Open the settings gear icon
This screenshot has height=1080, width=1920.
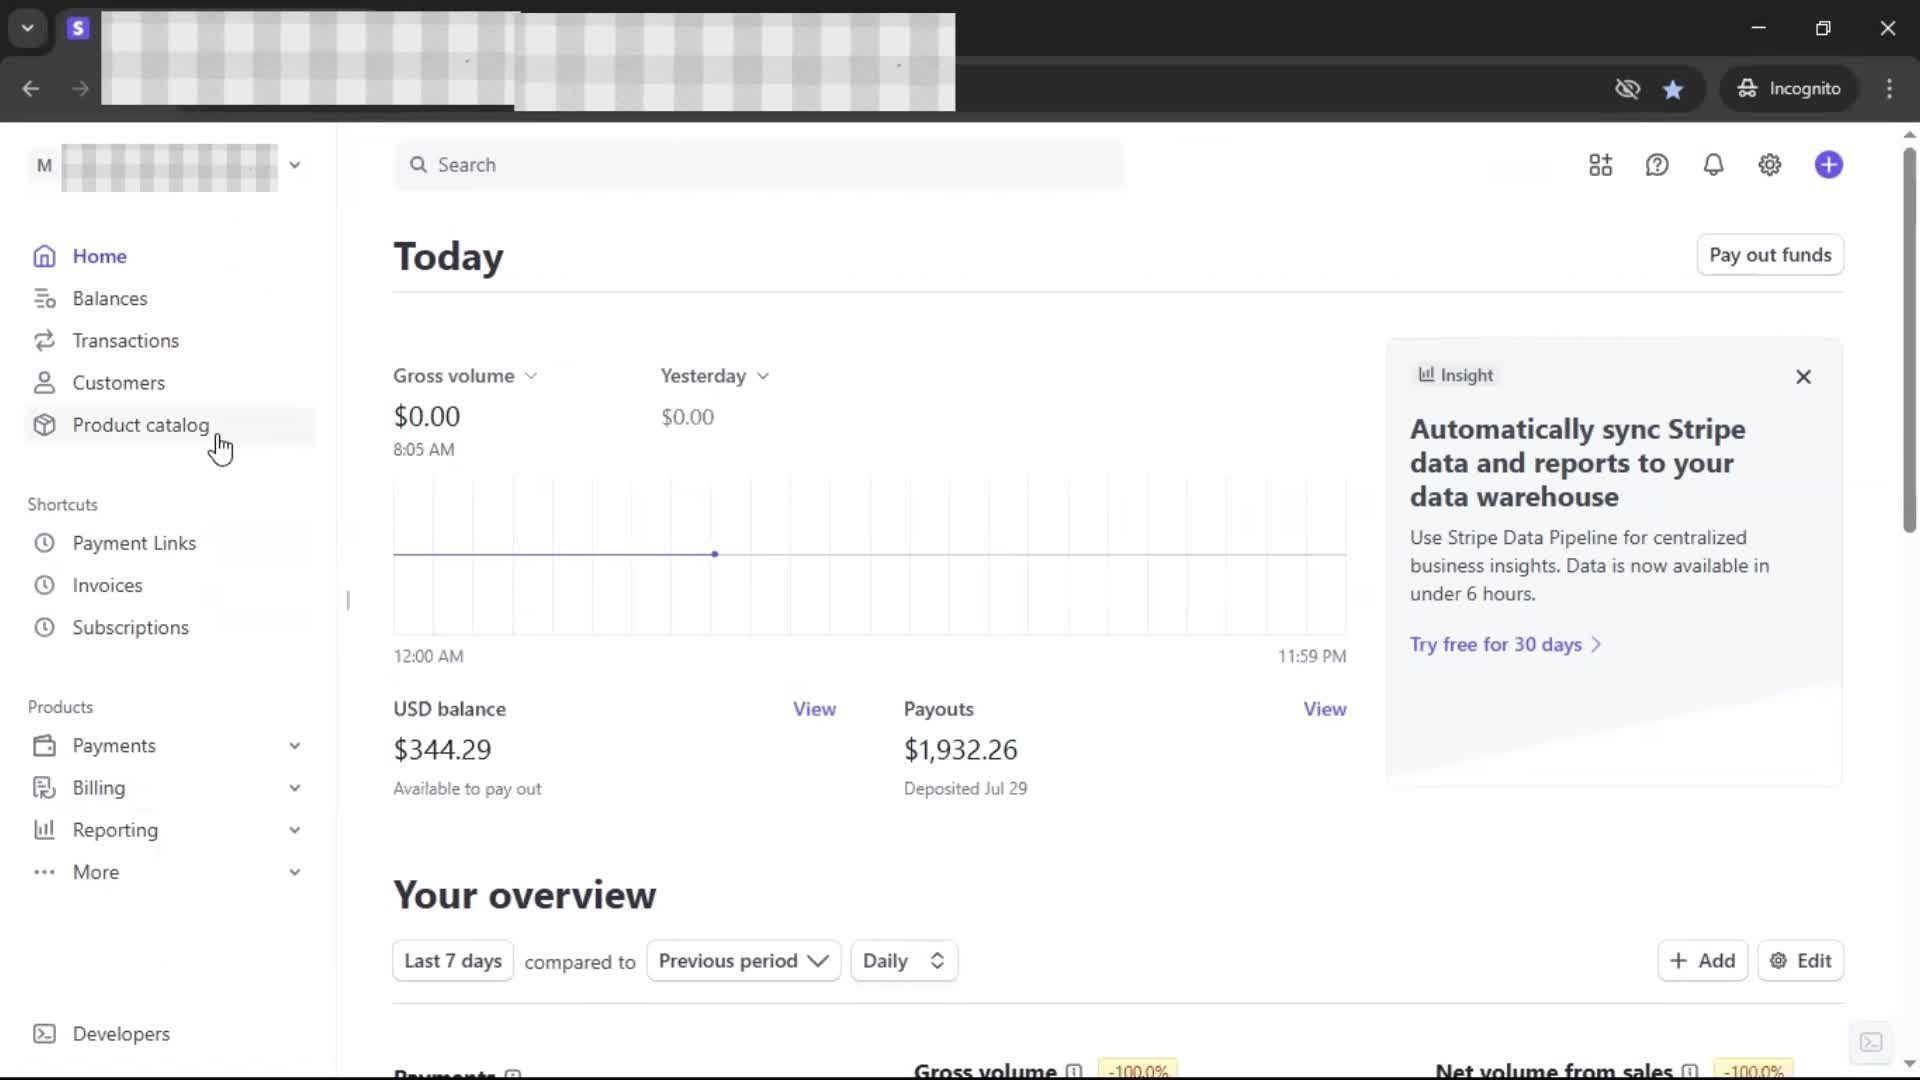click(1769, 165)
